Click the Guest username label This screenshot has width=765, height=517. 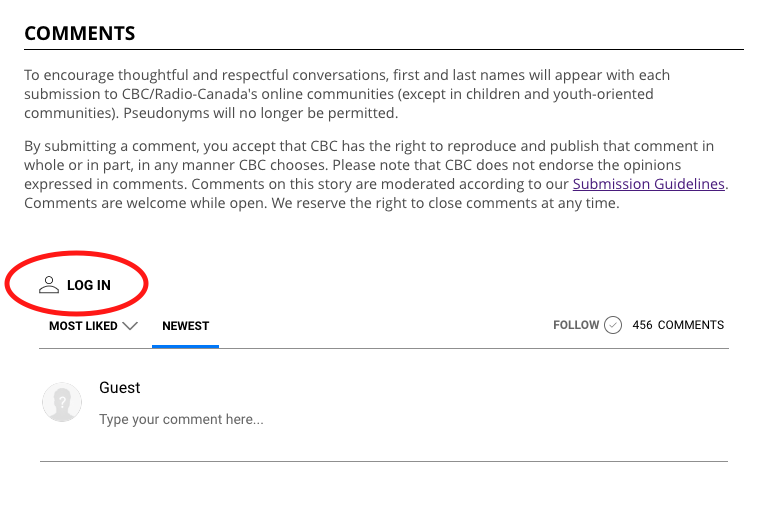(120, 388)
